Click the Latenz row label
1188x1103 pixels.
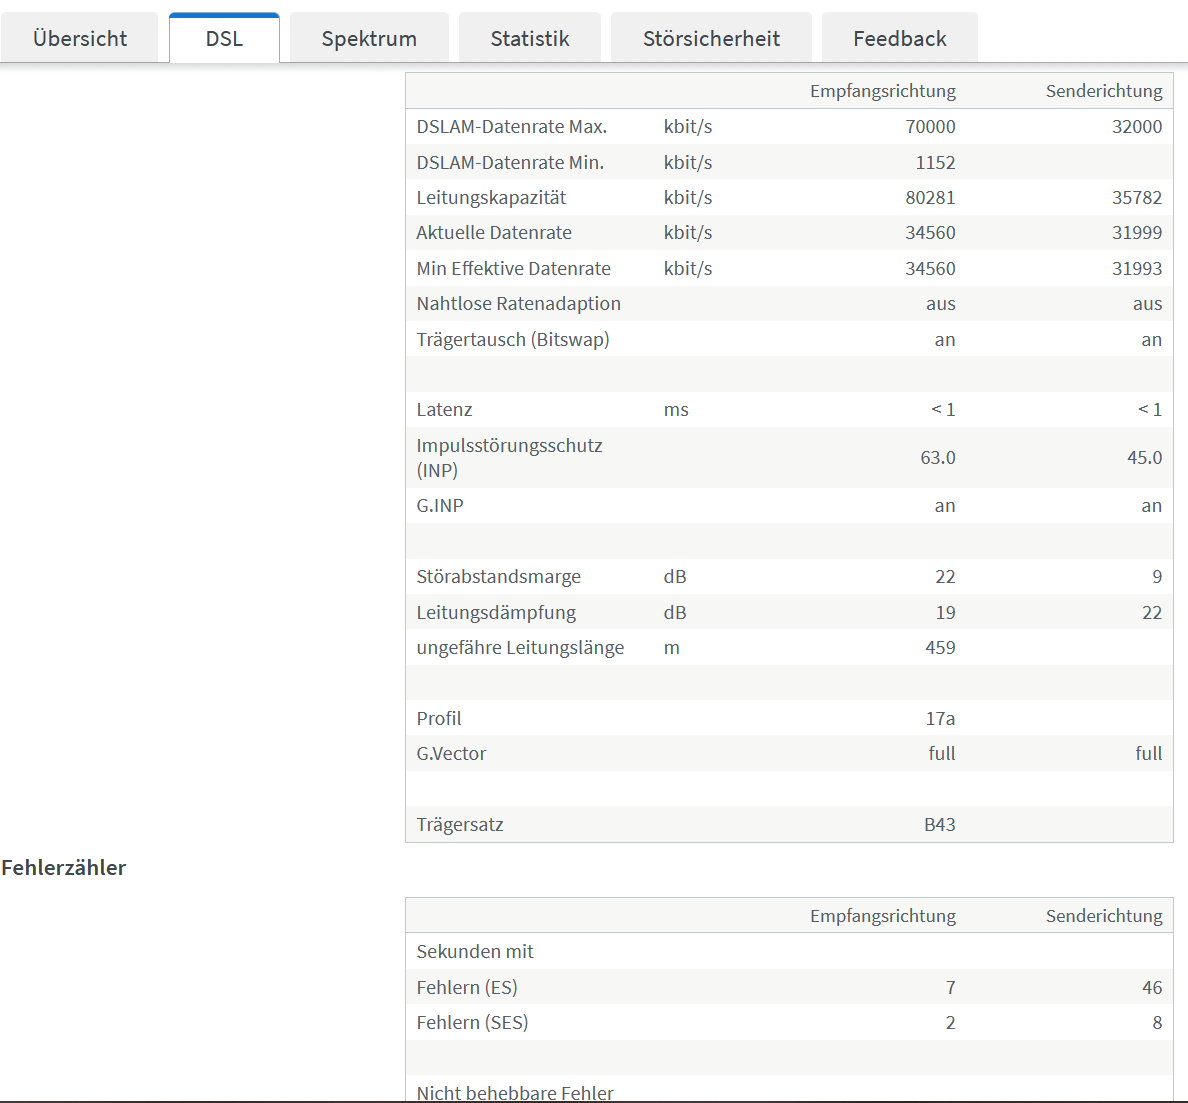[x=444, y=410]
